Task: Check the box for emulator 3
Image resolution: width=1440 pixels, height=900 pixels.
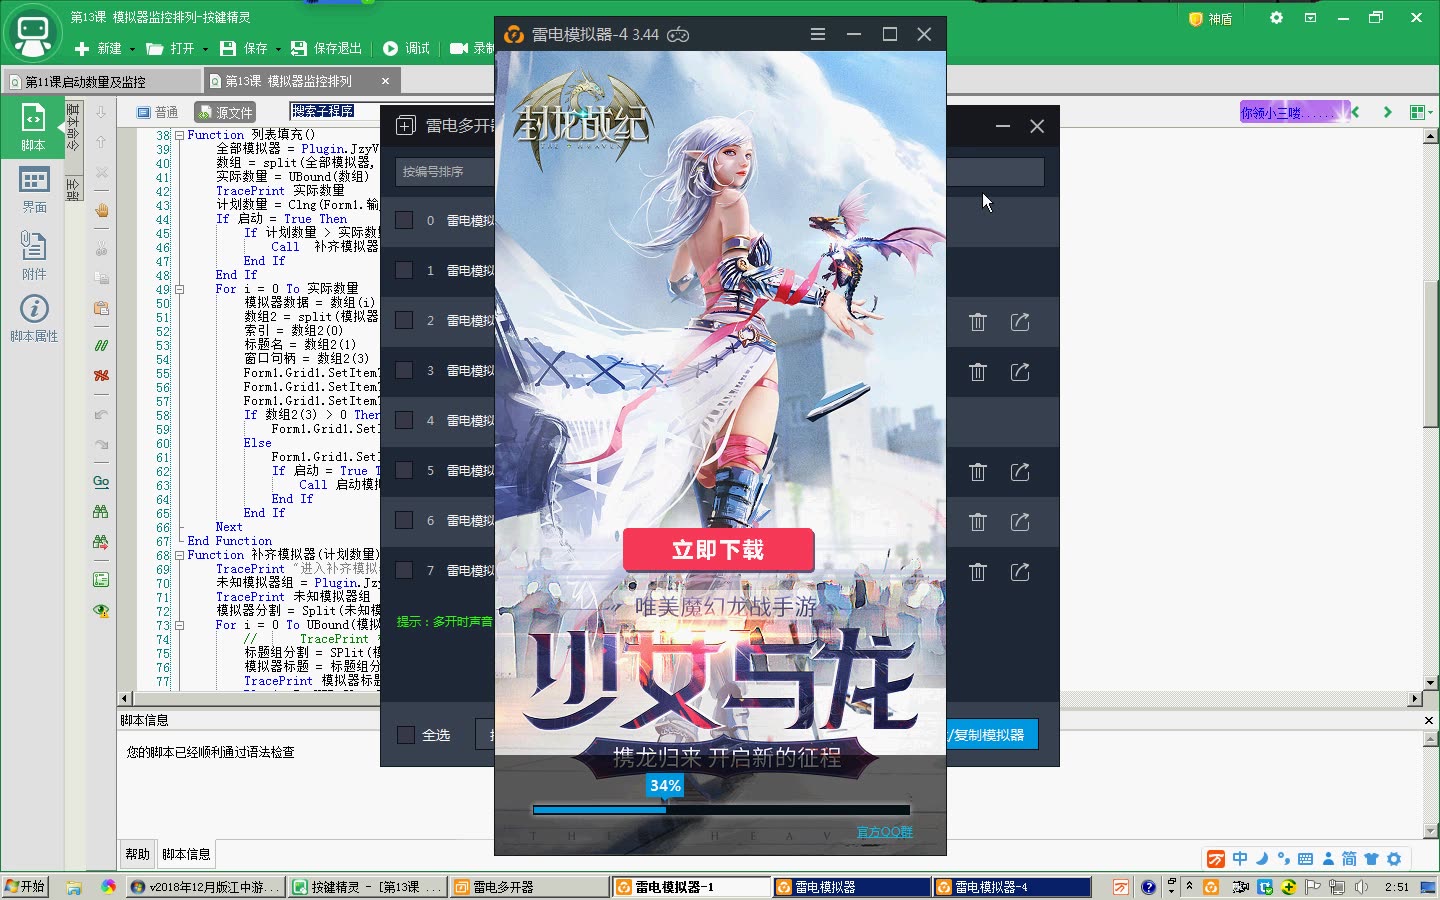Action: pos(404,370)
